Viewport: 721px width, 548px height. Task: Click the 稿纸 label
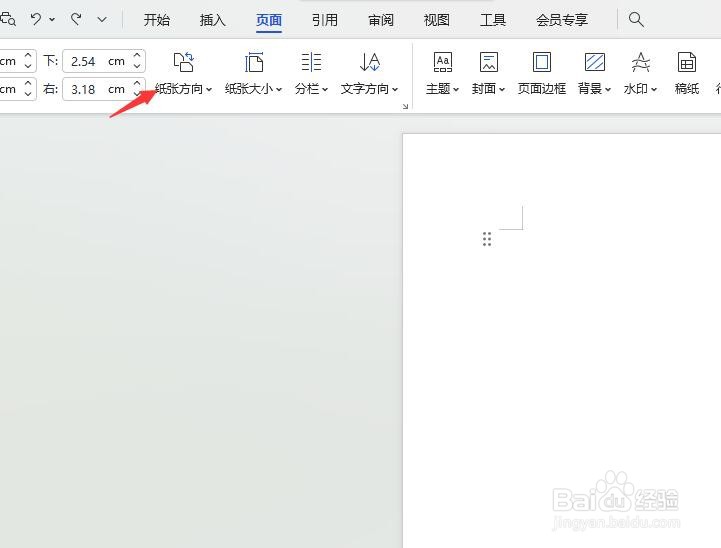tap(687, 89)
